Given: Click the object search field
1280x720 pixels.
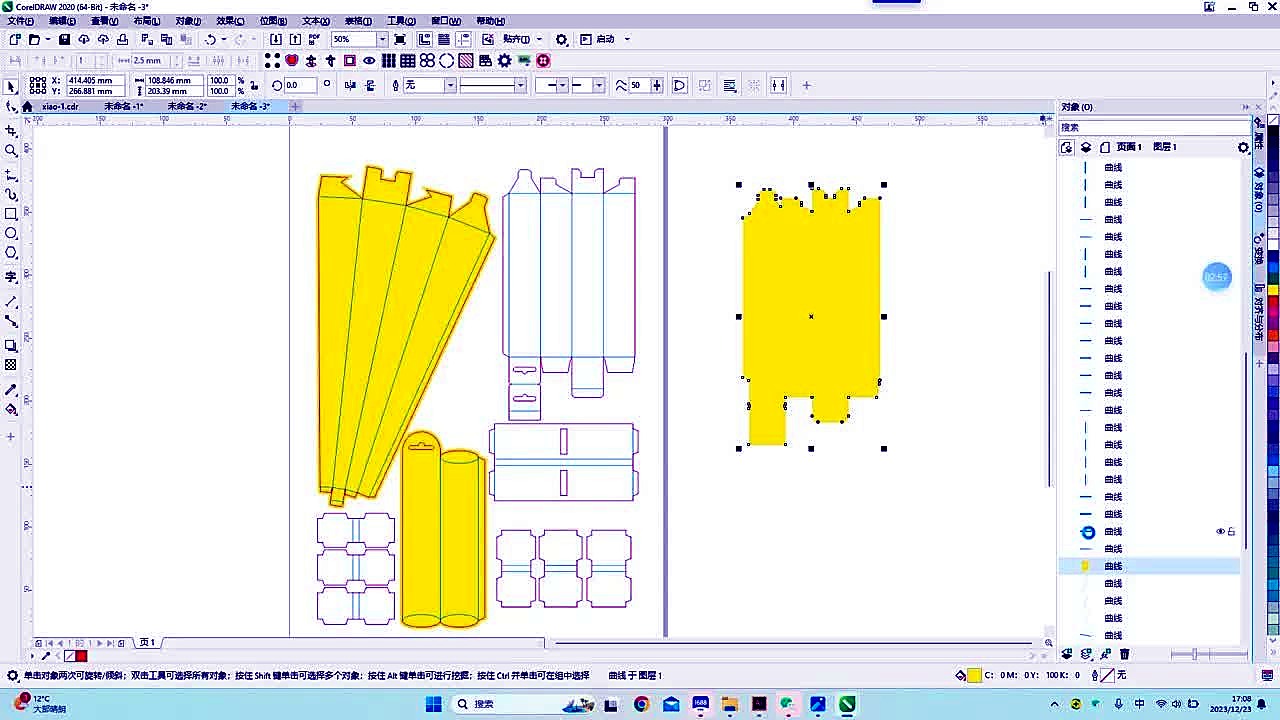Looking at the screenshot, I should tap(1154, 127).
